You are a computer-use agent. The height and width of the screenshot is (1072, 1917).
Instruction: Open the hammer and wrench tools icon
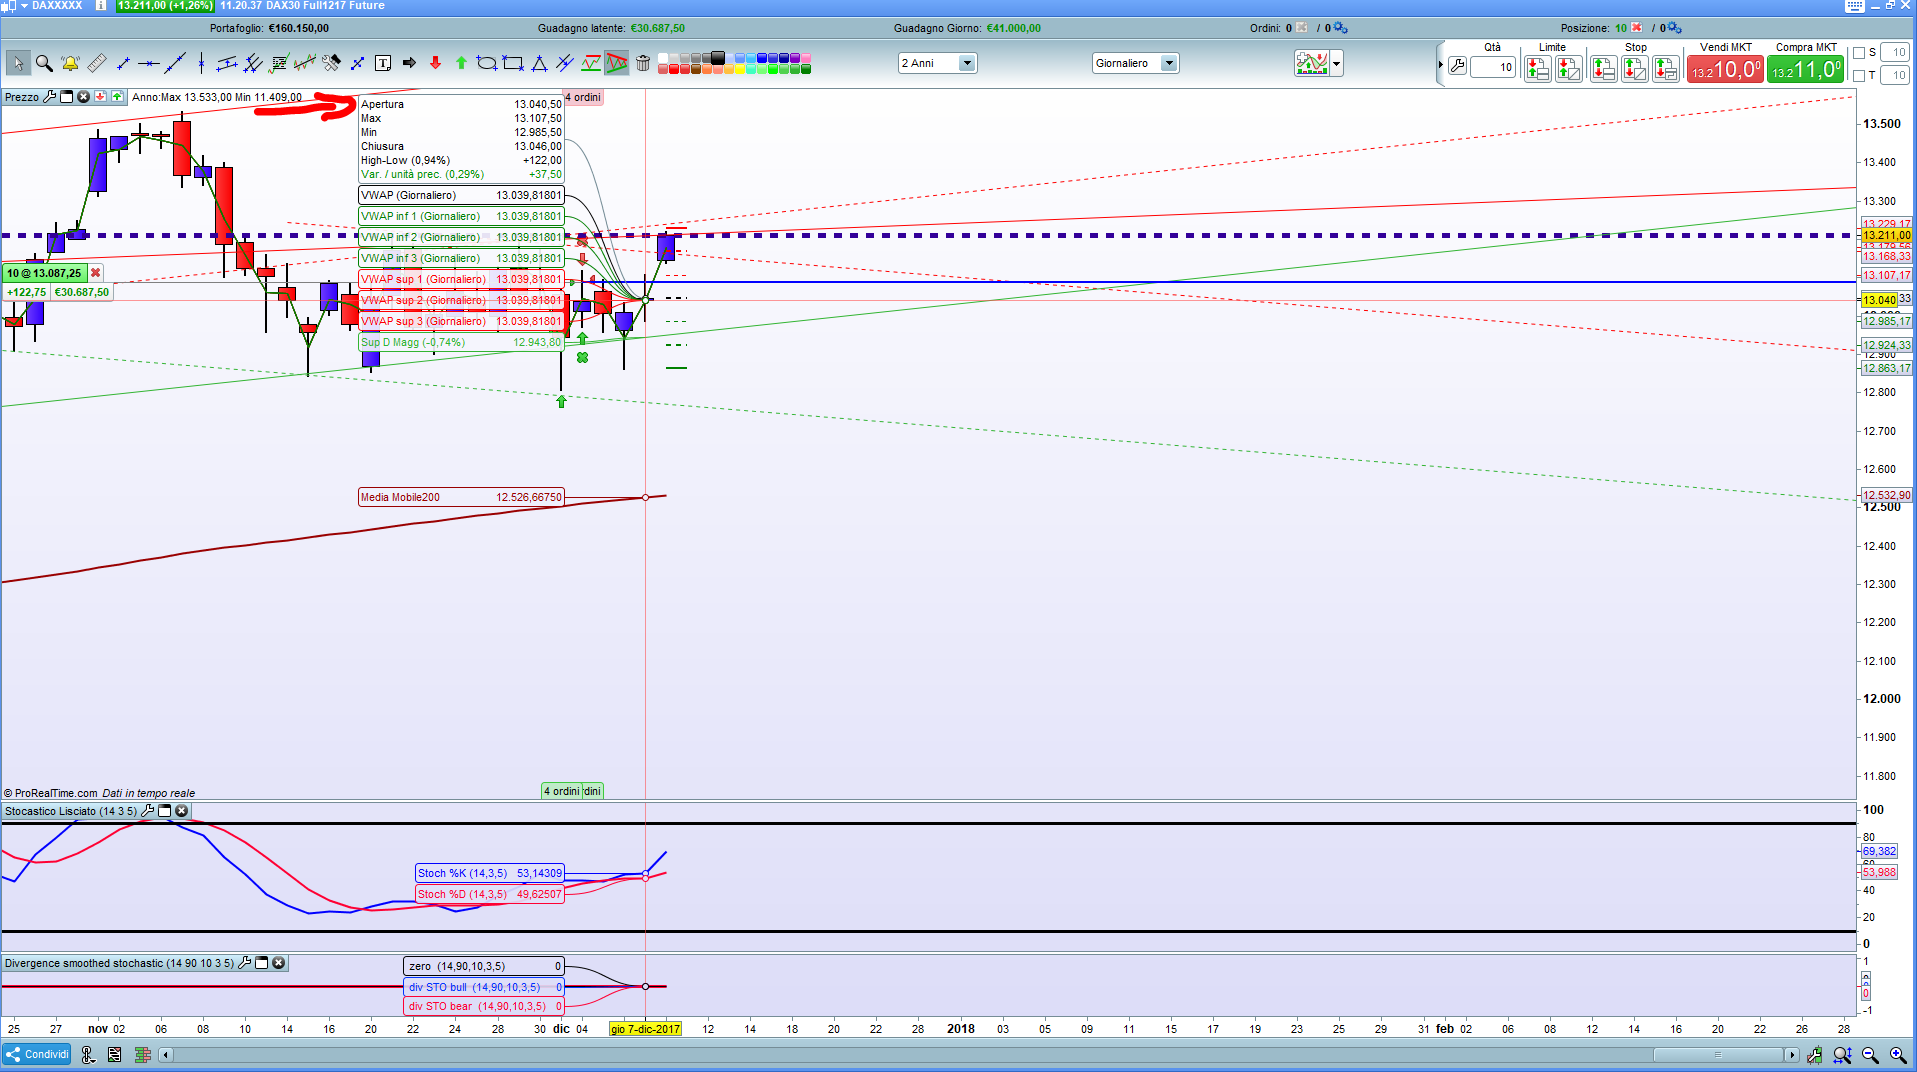pos(331,63)
